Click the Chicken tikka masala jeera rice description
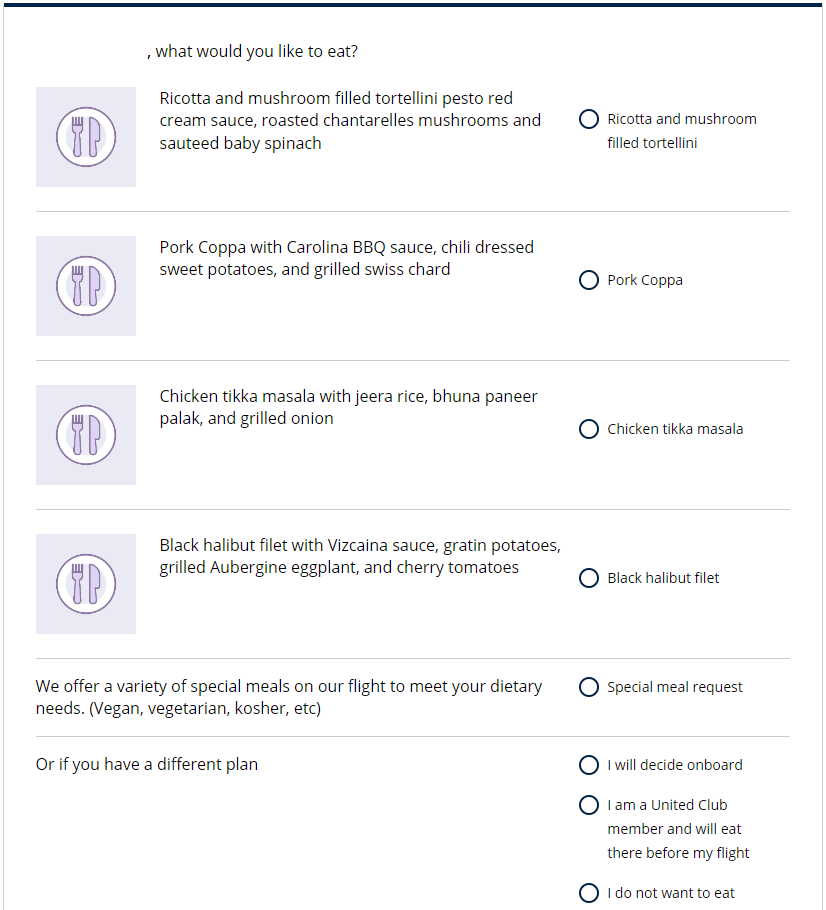Image resolution: width=826 pixels, height=910 pixels. [348, 407]
